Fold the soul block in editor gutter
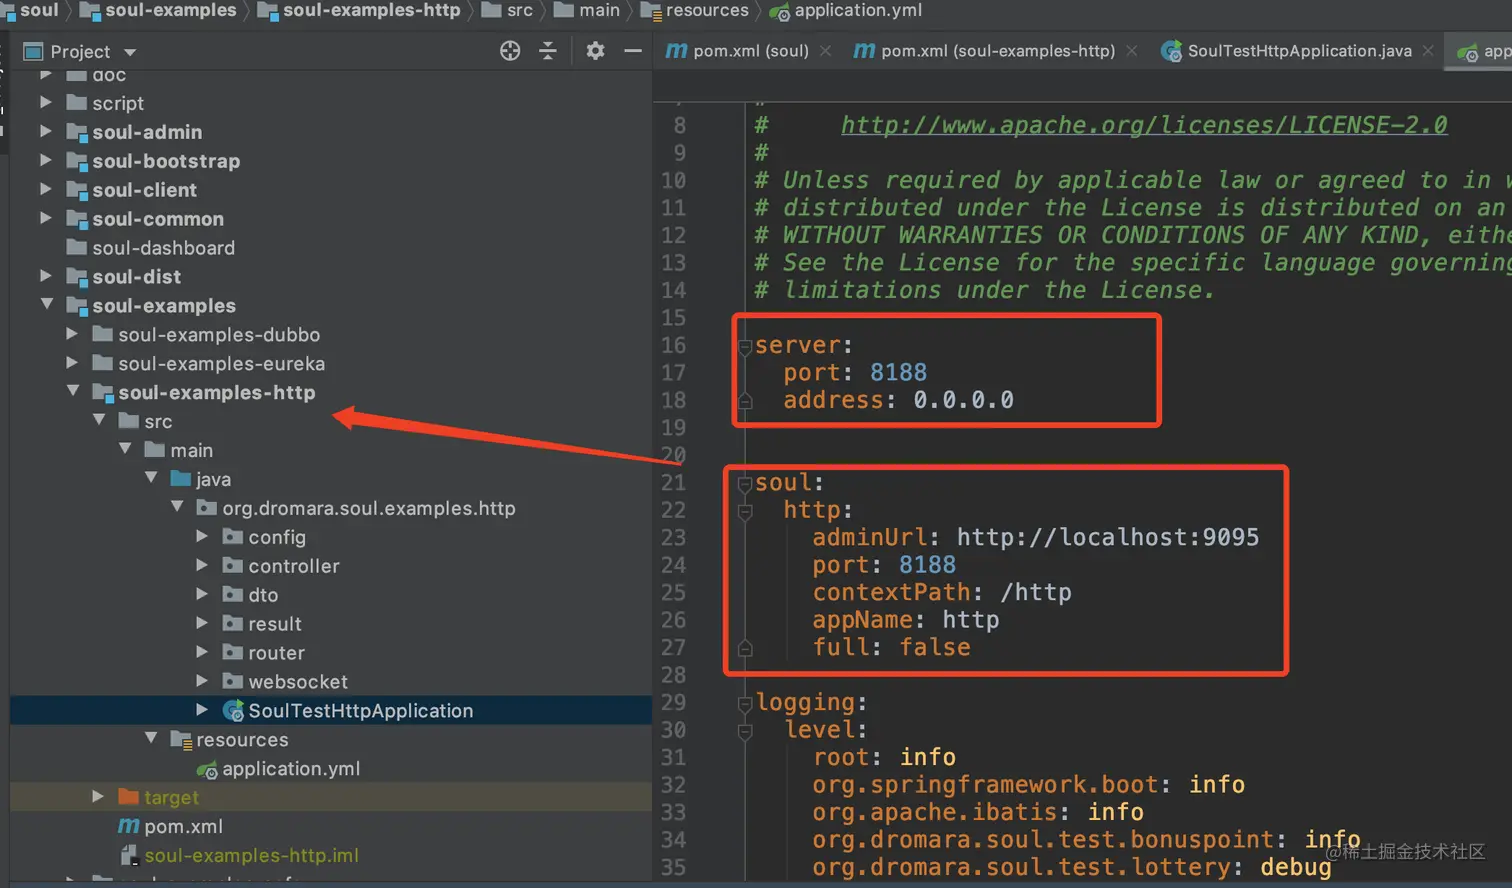Image resolution: width=1512 pixels, height=888 pixels. coord(745,484)
